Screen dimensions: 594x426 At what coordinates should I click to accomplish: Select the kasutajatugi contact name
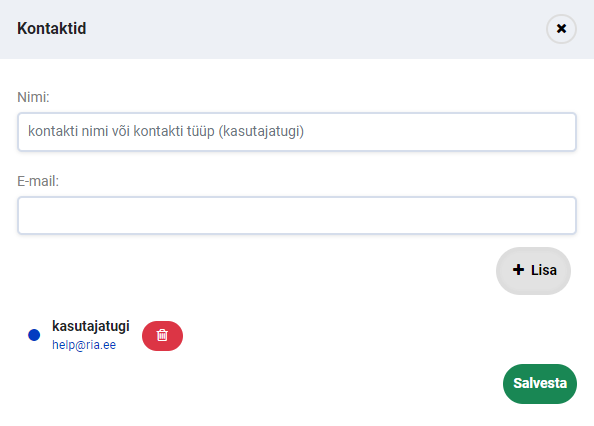coord(91,326)
